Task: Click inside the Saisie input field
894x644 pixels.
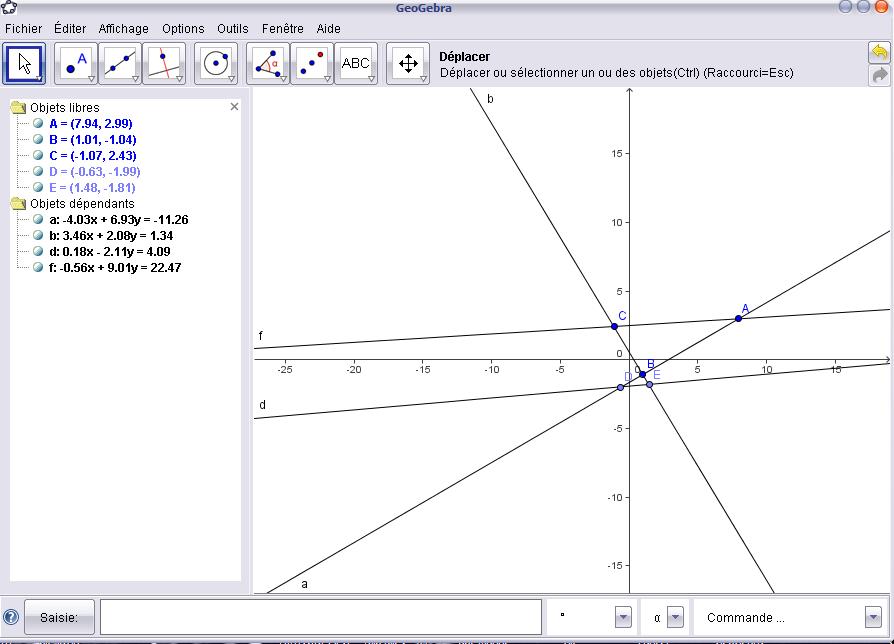Action: 320,618
